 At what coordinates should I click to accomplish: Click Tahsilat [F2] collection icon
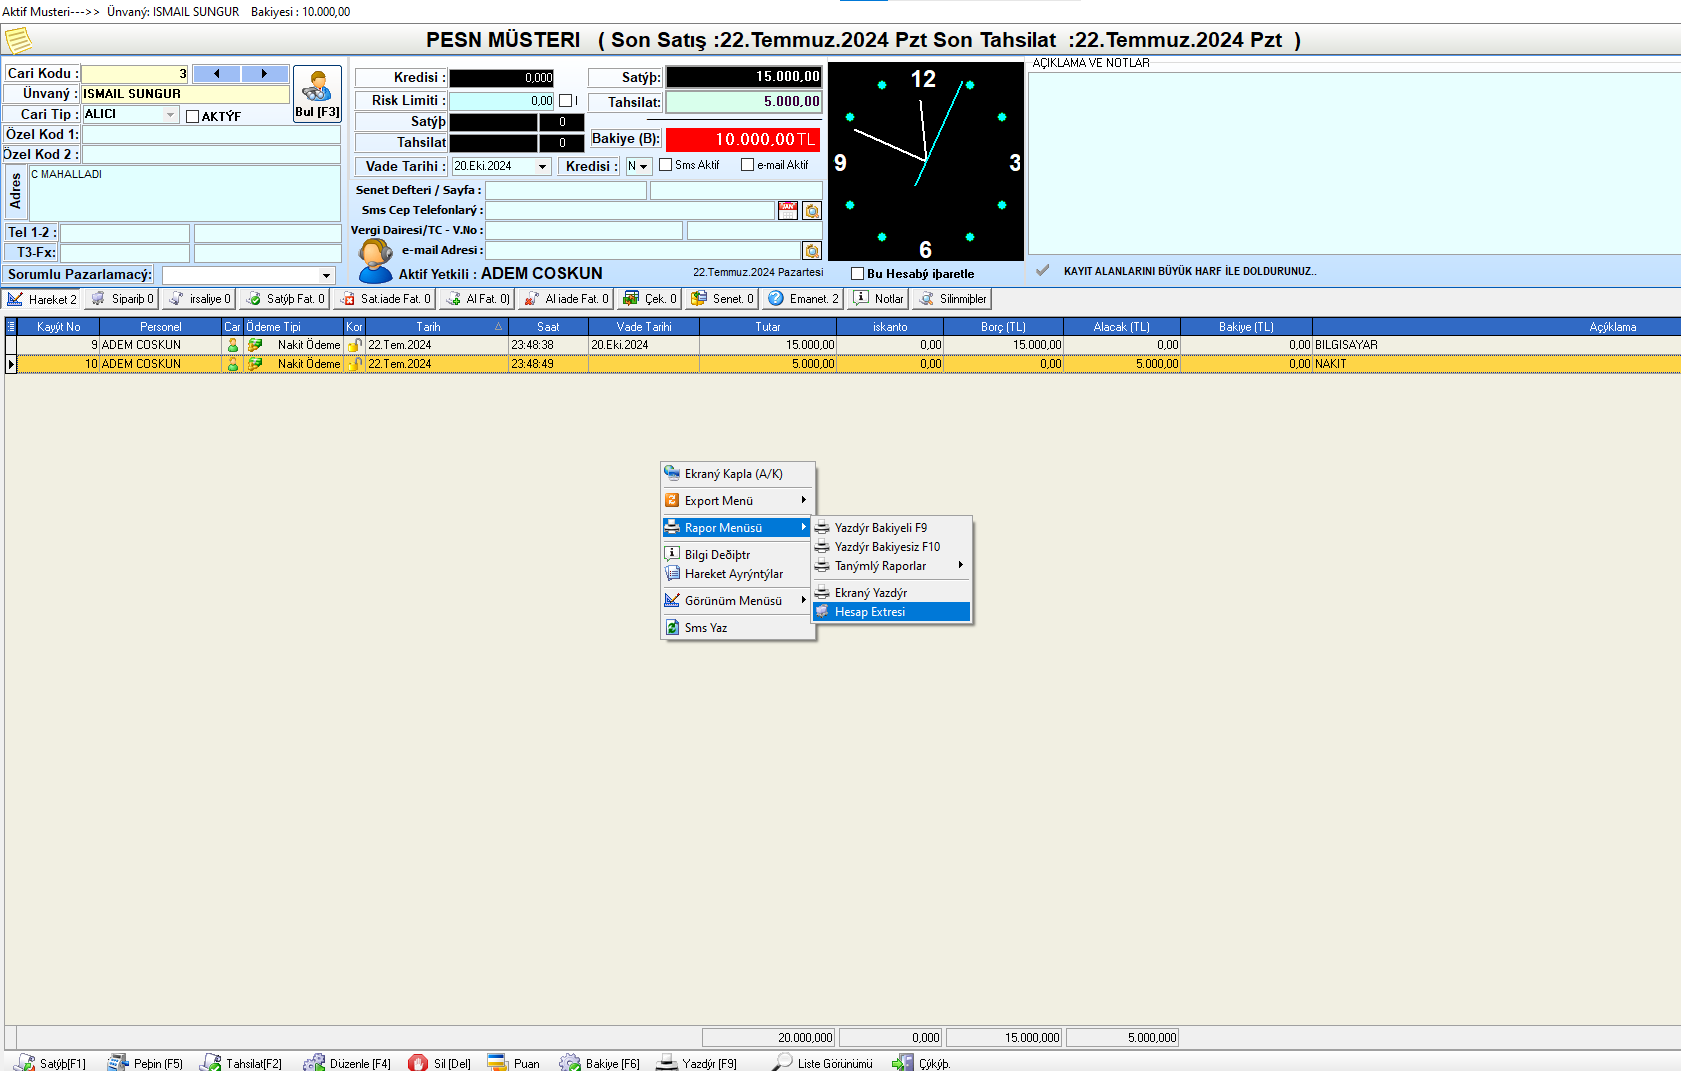(211, 1063)
